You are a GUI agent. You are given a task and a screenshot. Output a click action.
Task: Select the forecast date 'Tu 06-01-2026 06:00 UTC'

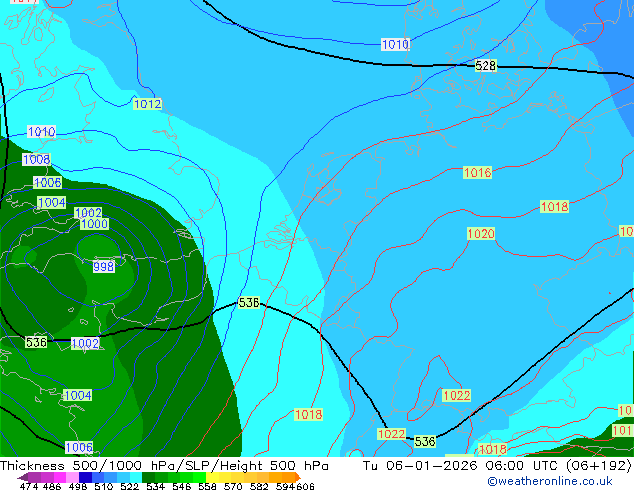point(461,466)
